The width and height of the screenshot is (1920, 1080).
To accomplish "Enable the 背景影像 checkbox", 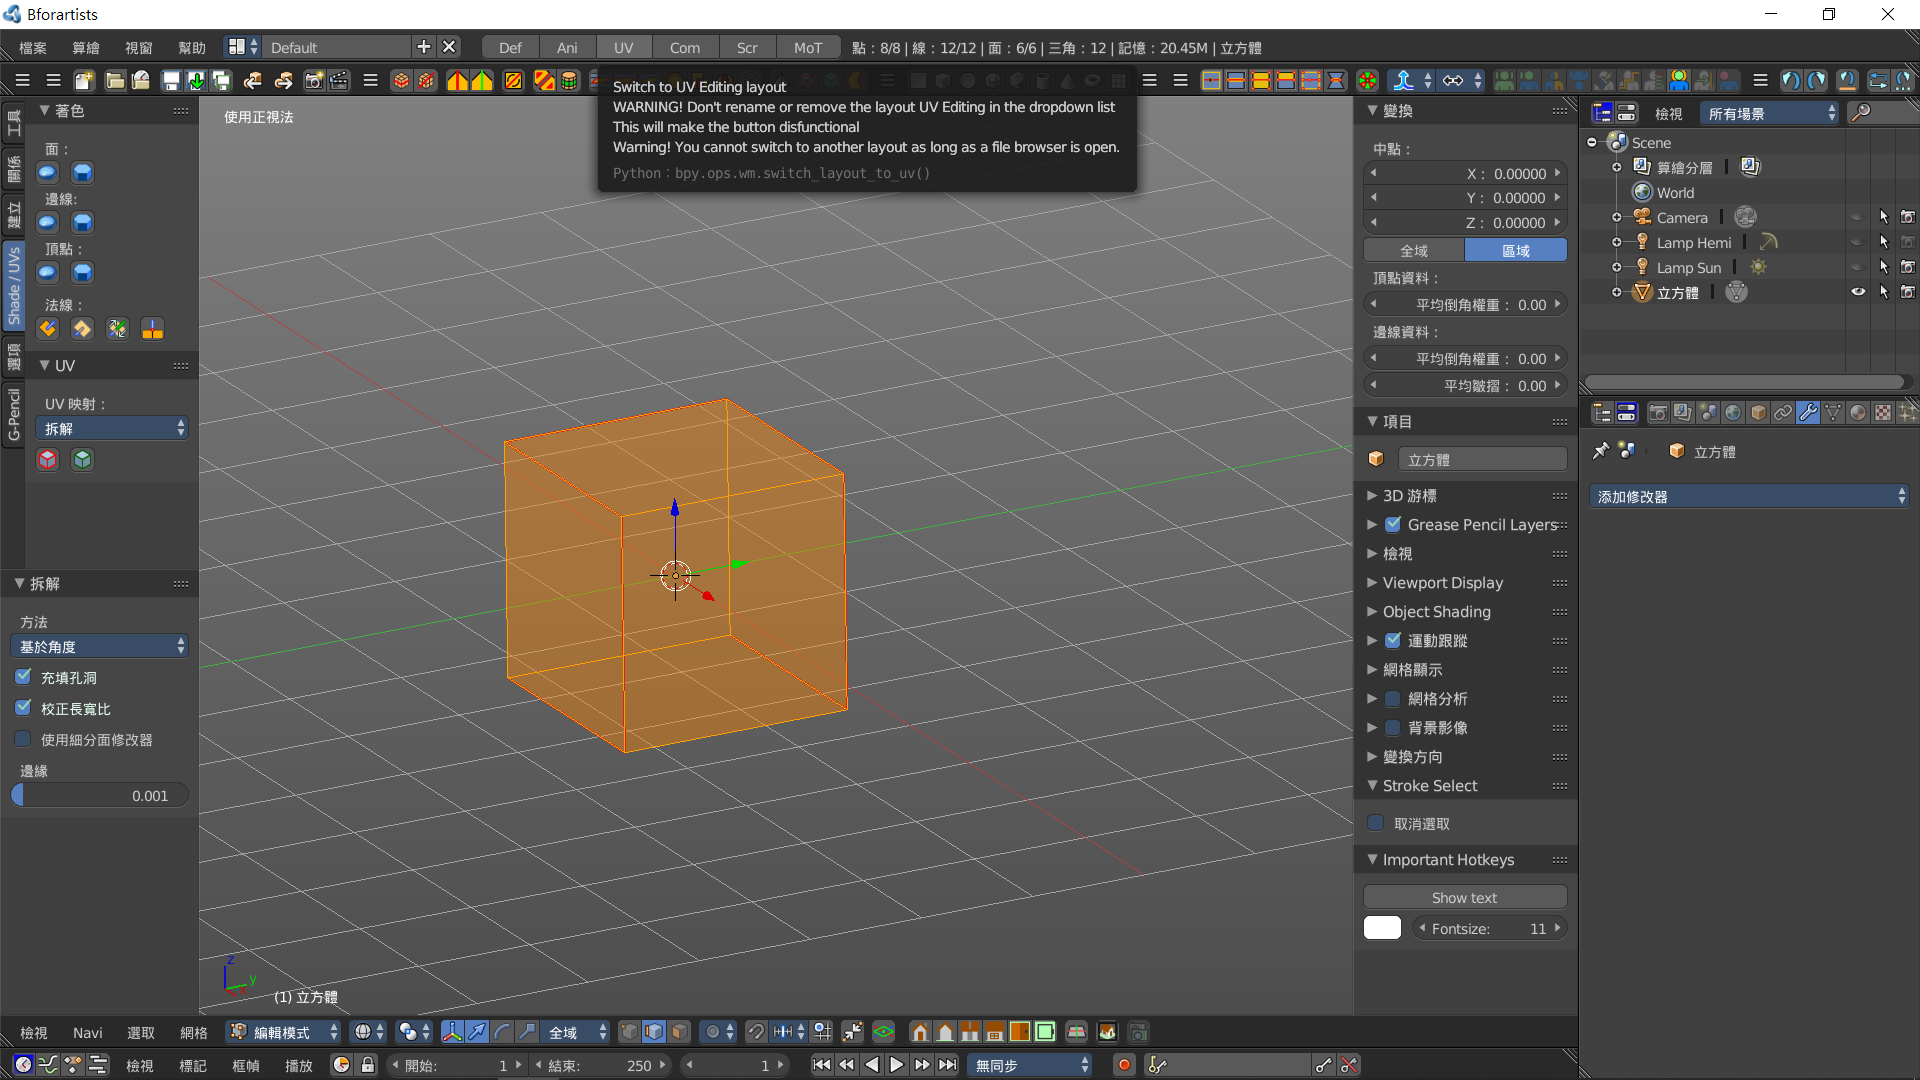I will (x=1393, y=727).
